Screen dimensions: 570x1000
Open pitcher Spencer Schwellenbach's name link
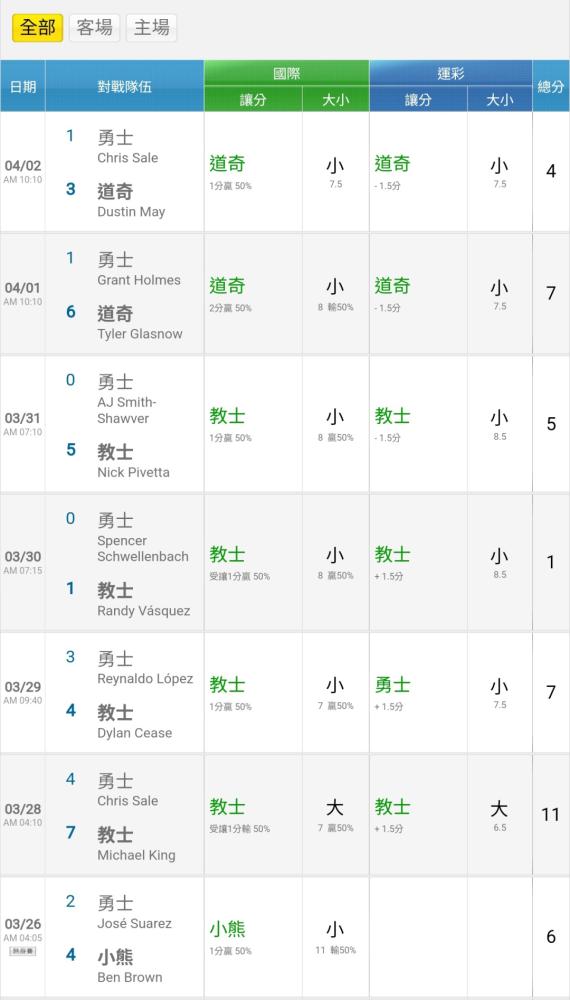(x=142, y=548)
